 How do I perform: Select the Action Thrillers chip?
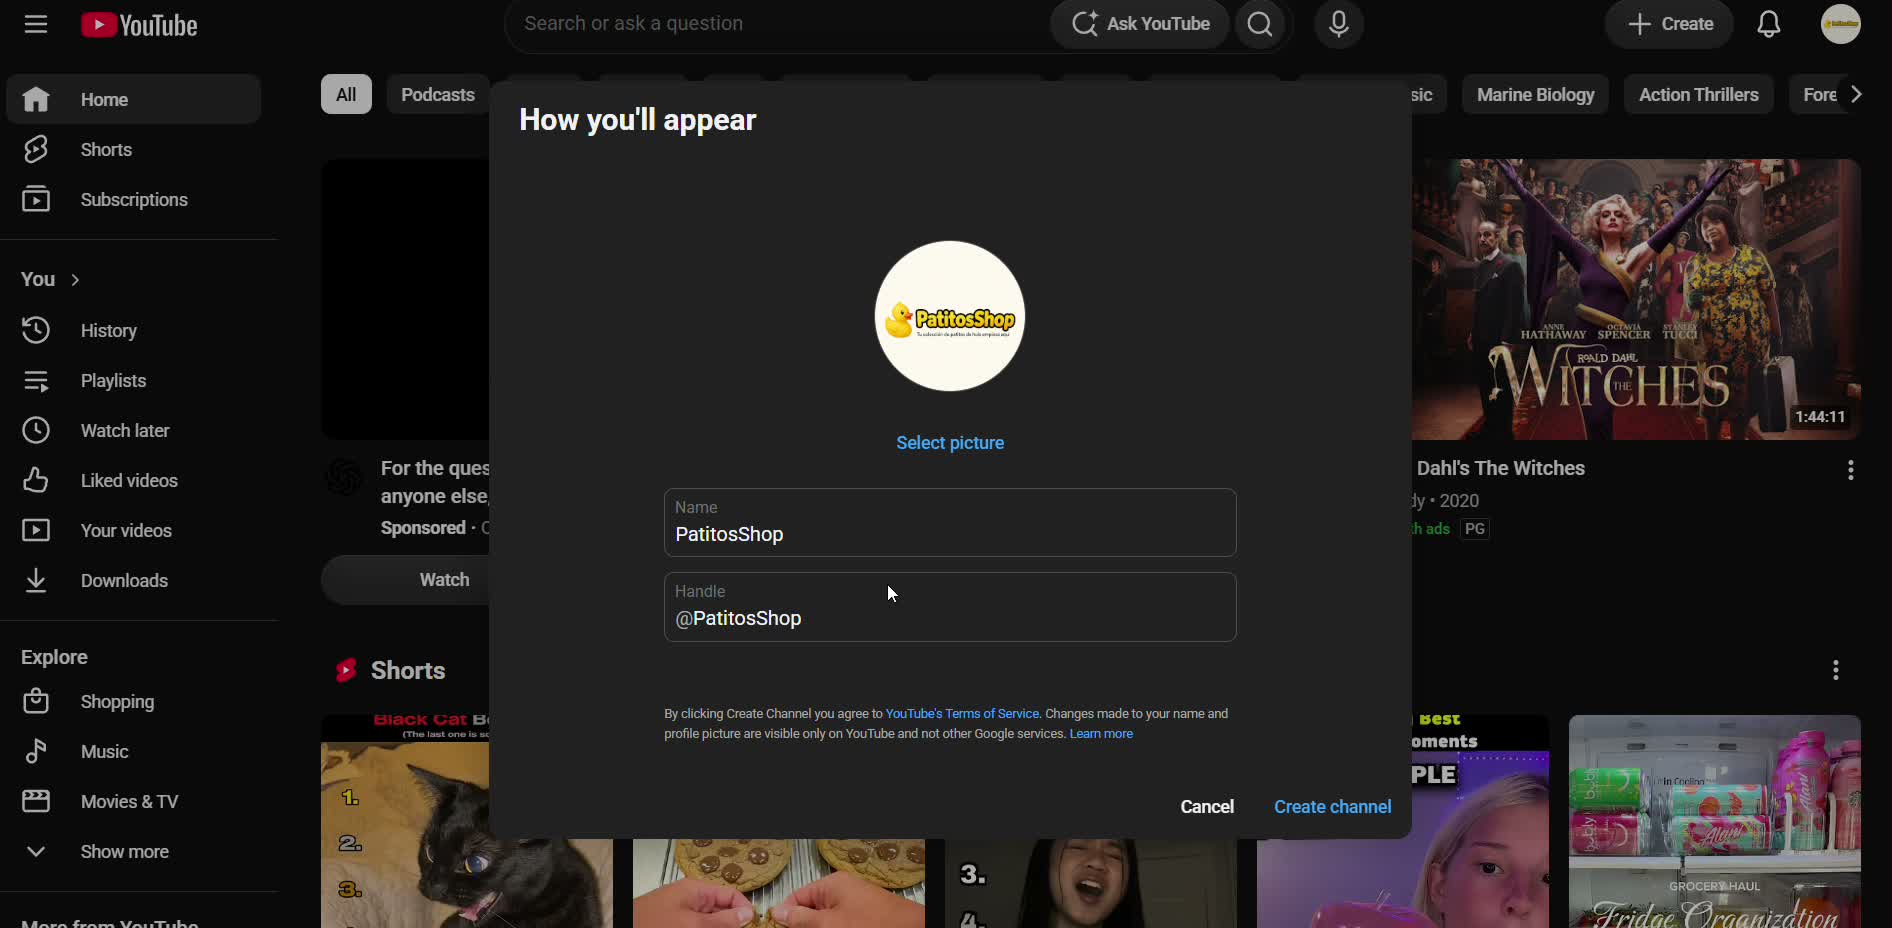point(1698,94)
